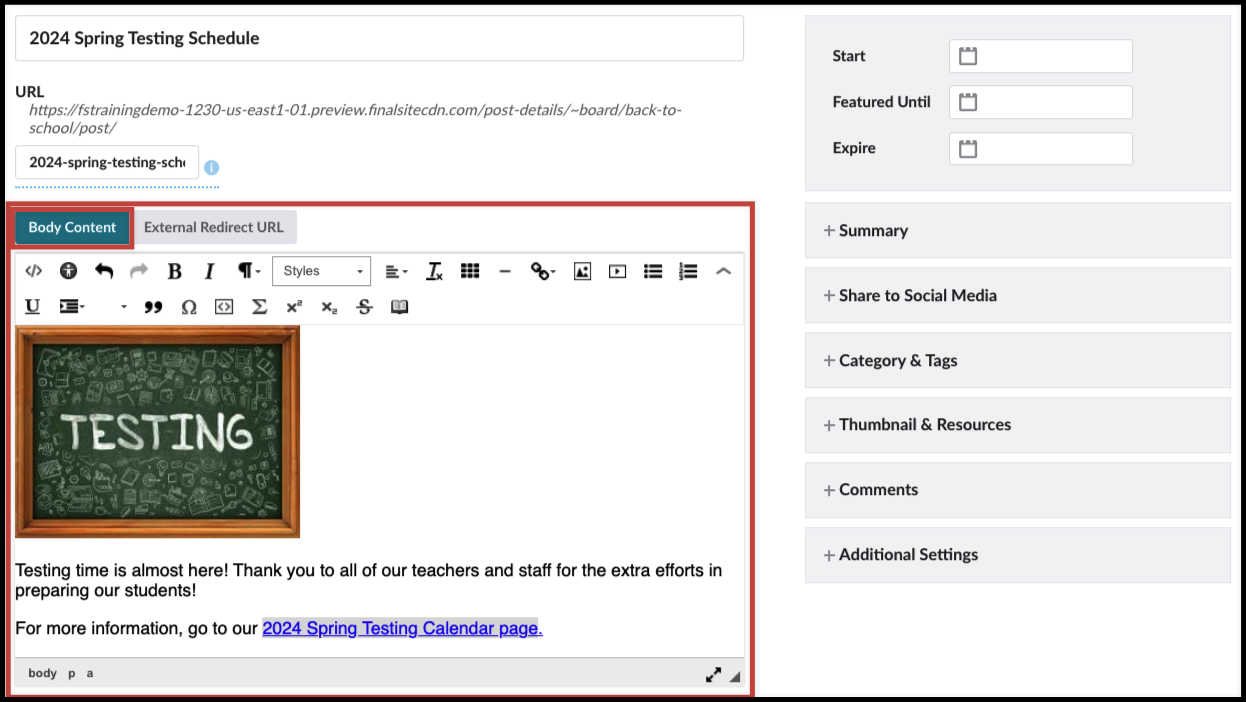Apply strikethrough to selected text

coord(363,306)
